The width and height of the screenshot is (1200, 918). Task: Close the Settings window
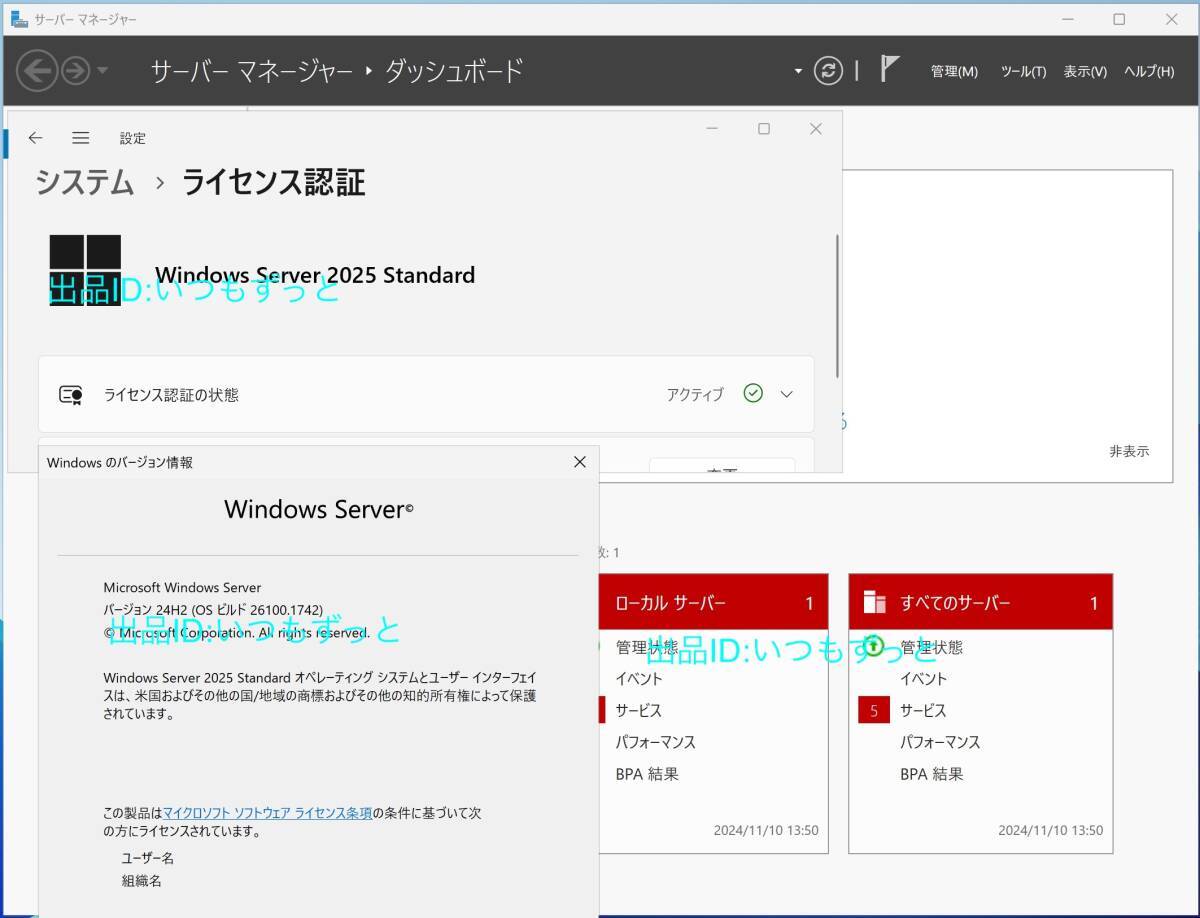tap(816, 129)
